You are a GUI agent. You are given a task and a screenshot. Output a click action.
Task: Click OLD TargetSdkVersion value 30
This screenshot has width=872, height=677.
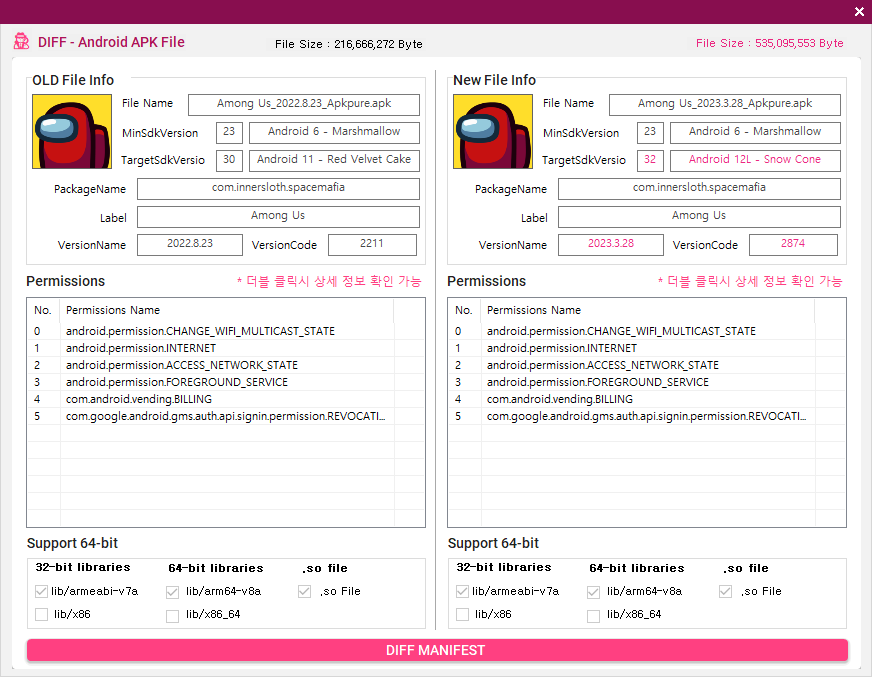point(229,160)
